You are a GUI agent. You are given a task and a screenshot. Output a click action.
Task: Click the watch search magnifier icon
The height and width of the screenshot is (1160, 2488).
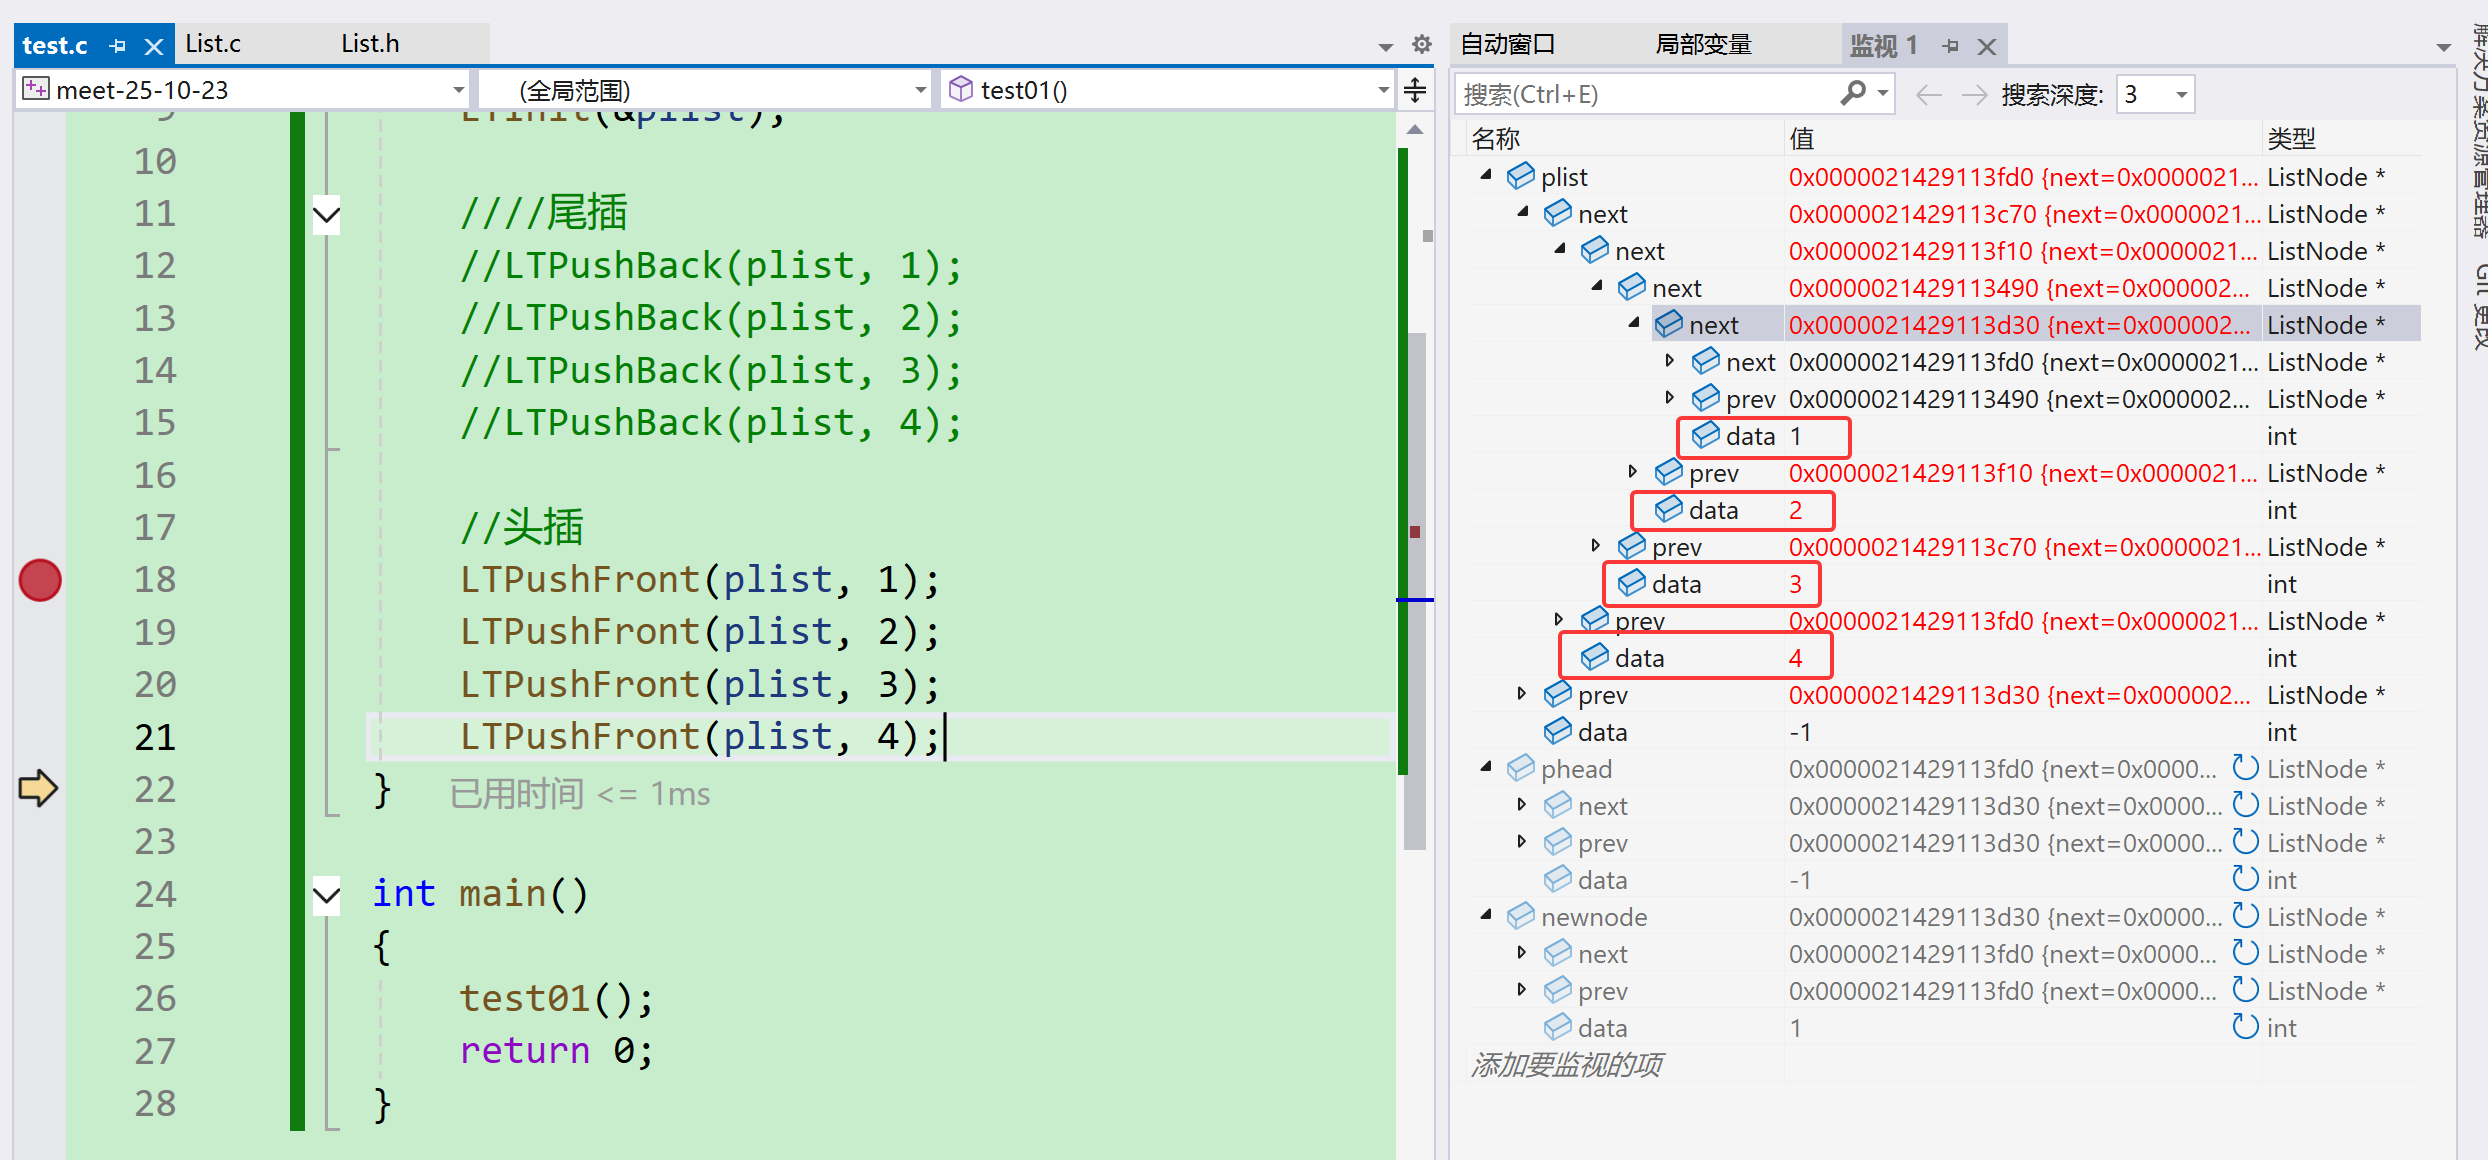pyautogui.click(x=1852, y=94)
